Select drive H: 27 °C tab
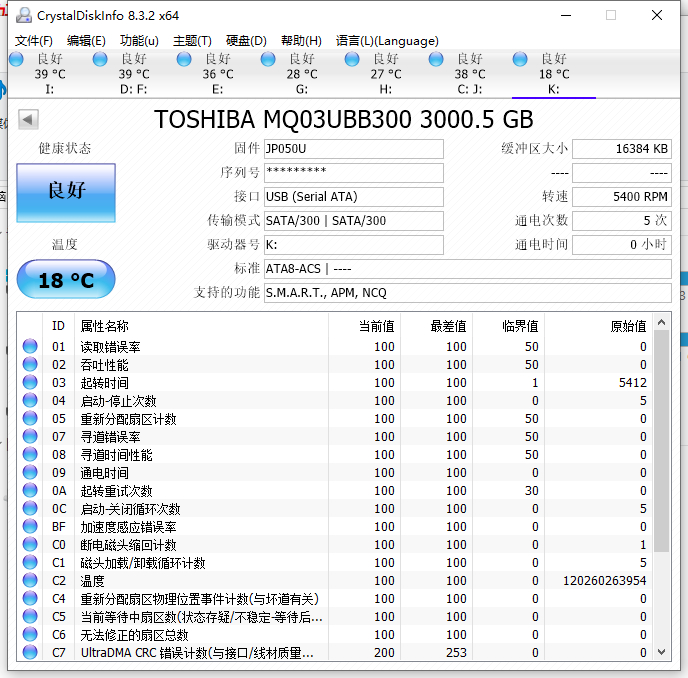 pos(386,74)
